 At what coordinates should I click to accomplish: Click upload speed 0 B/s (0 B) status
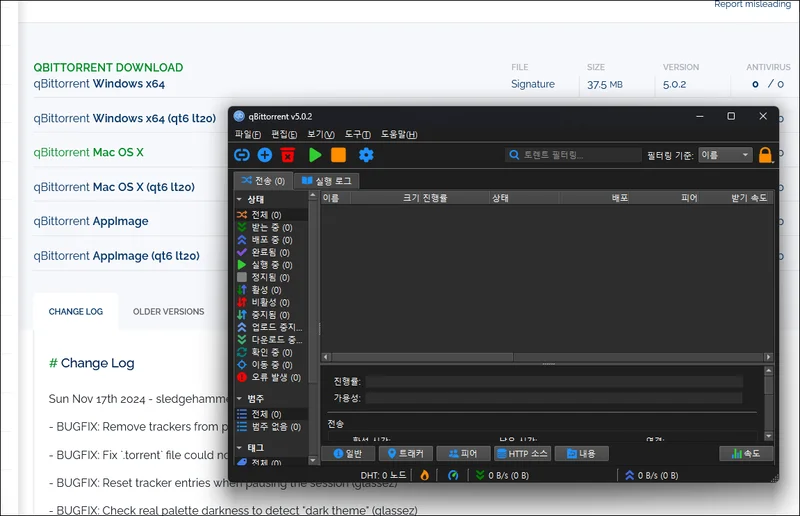click(652, 475)
